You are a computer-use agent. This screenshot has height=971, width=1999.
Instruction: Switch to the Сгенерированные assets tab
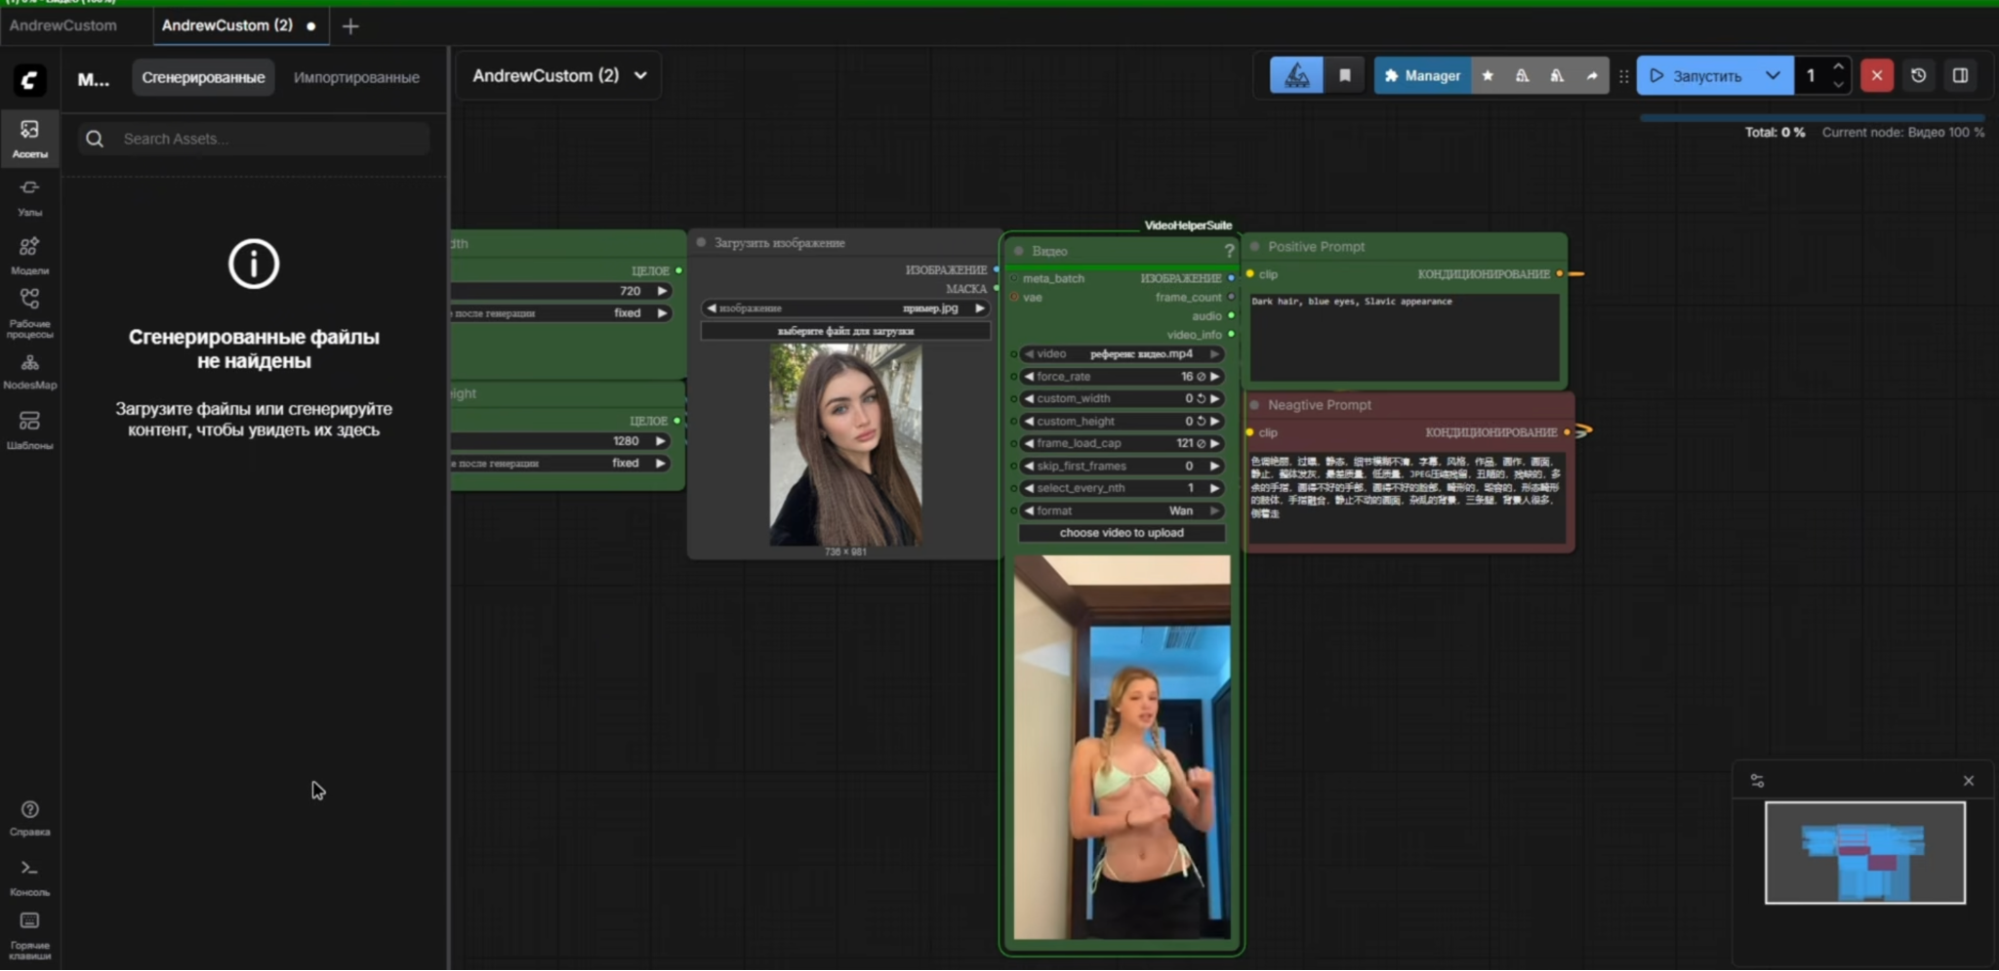click(x=203, y=77)
